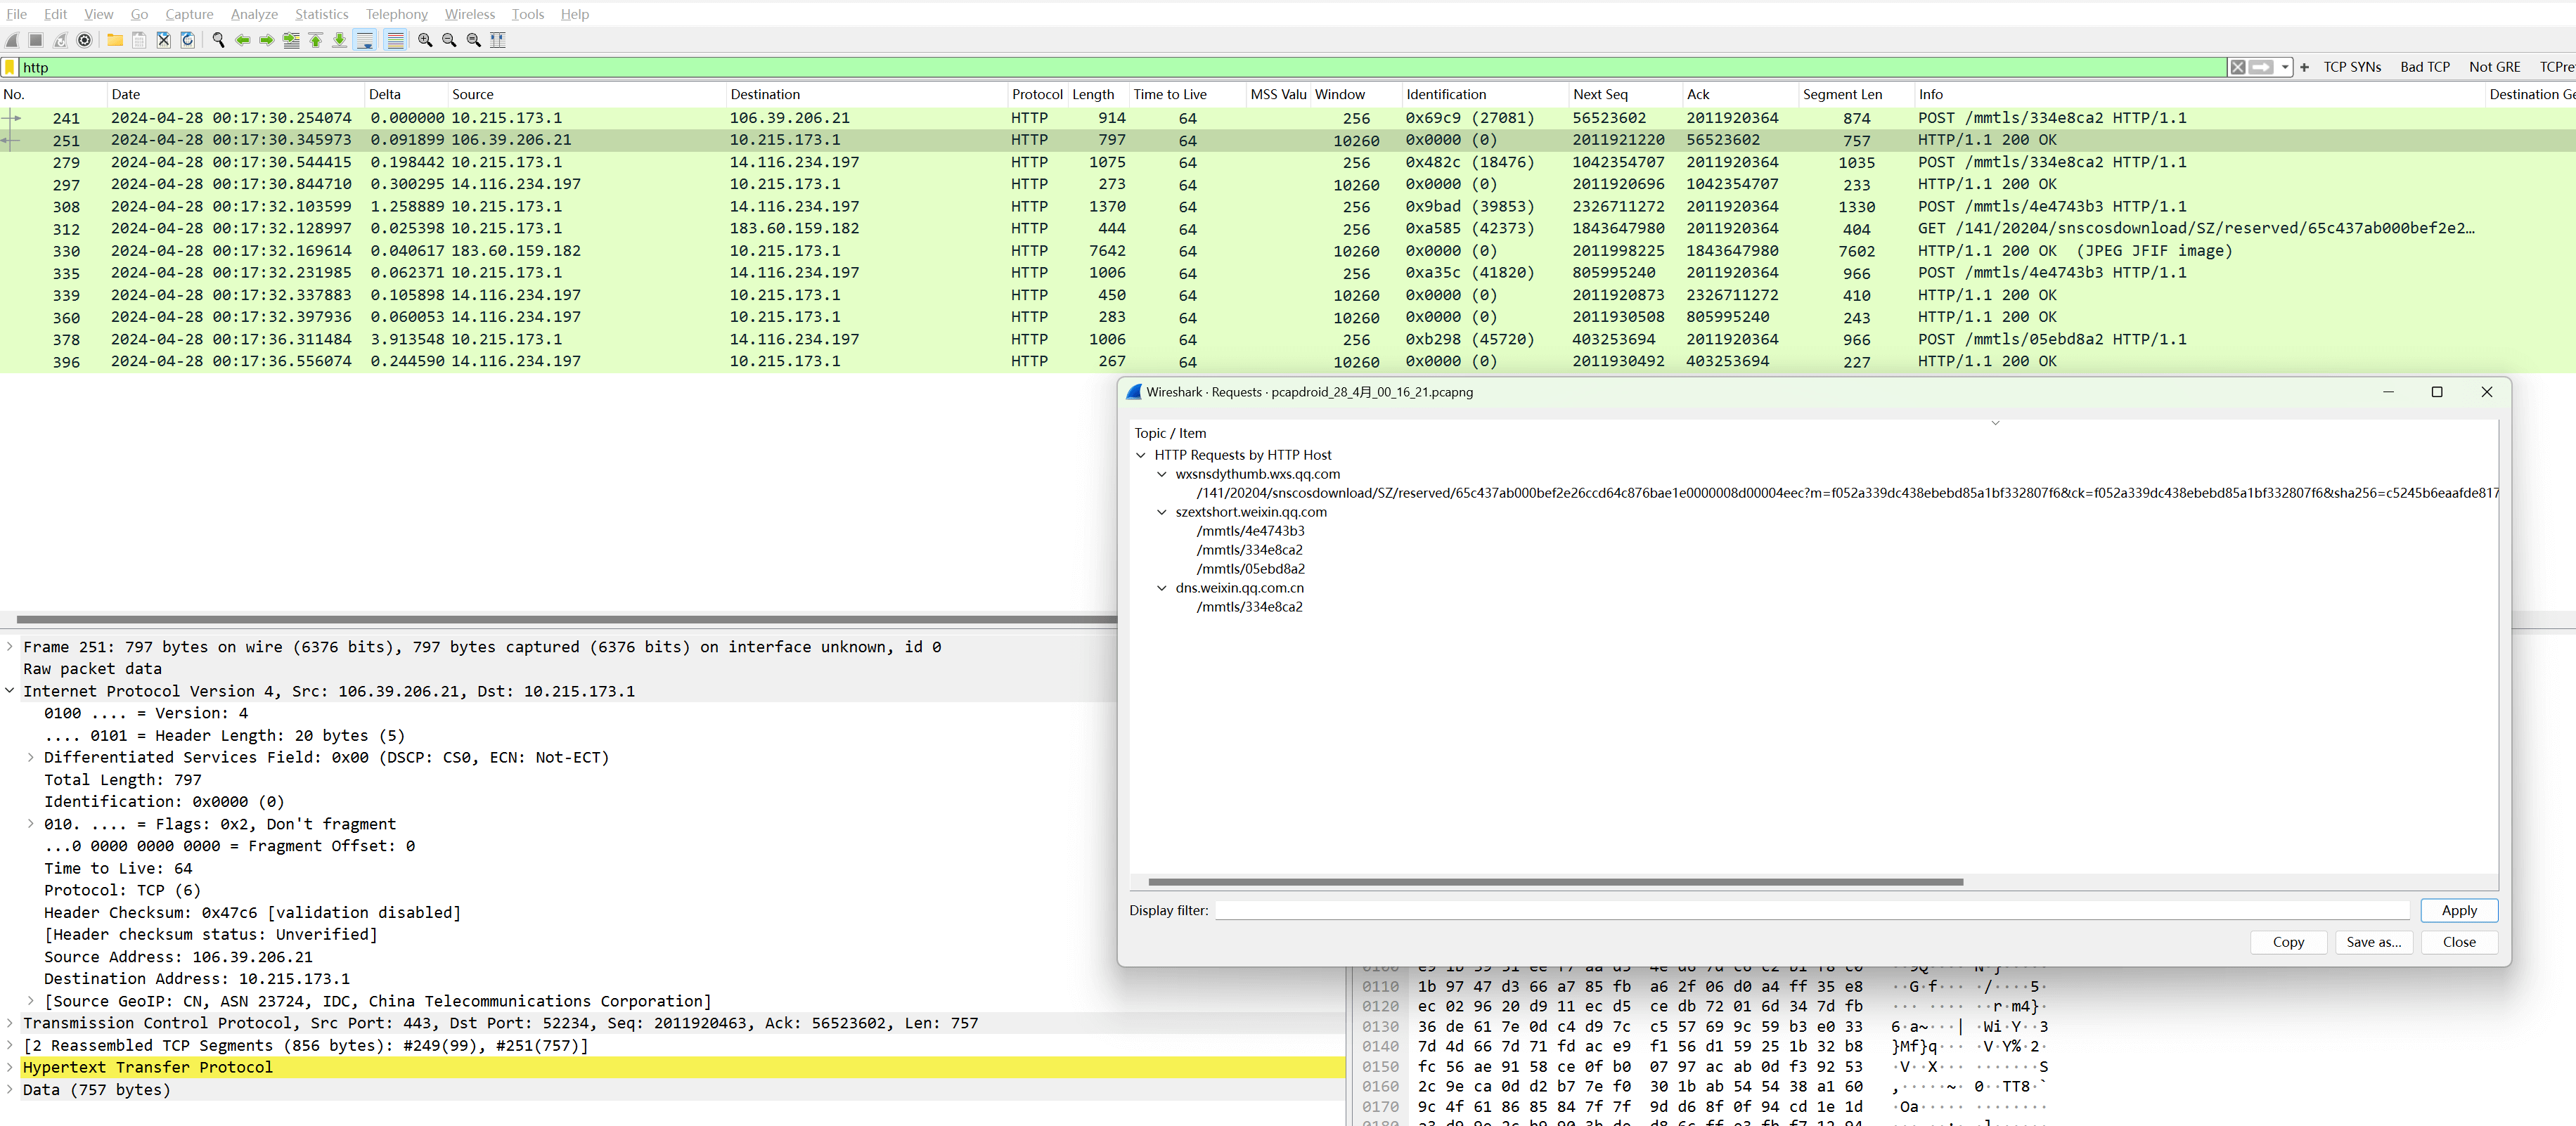Viewport: 2576px width, 1126px height.
Task: Click the resize columns icon
Action: pyautogui.click(x=498, y=40)
